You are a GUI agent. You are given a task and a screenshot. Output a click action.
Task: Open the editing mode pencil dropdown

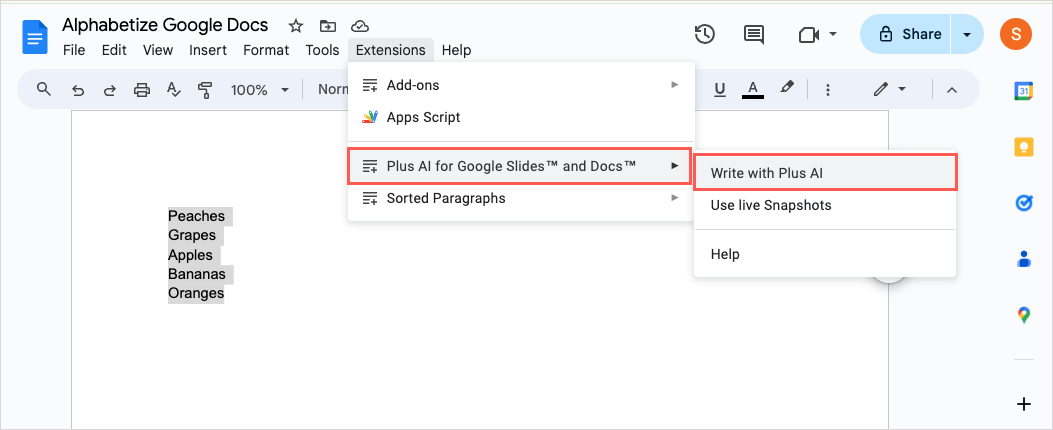coord(890,89)
